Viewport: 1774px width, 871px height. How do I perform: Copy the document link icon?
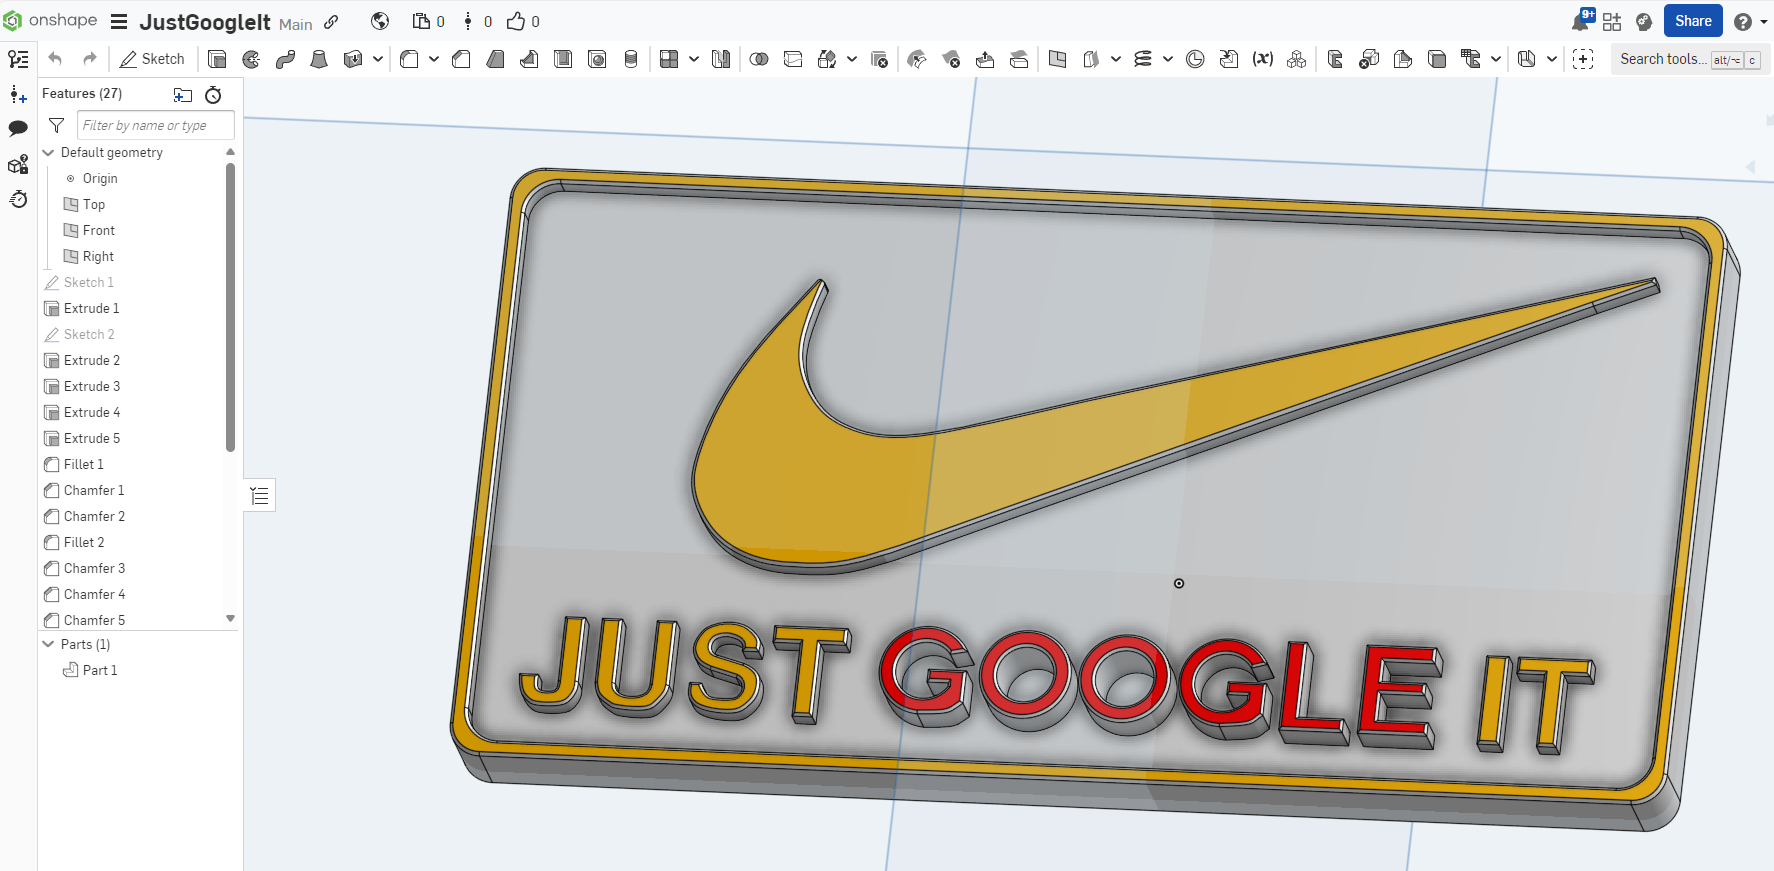coord(331,22)
